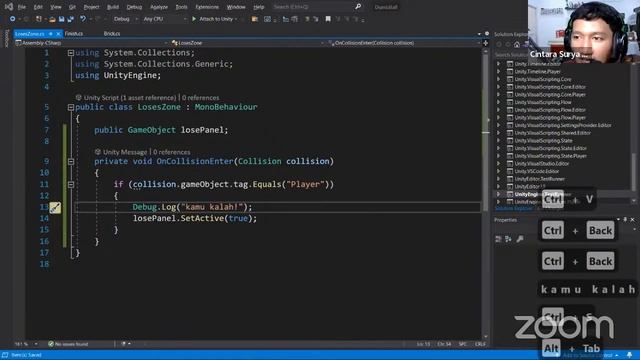Collapse the OnCollisionEnter method at line 9
The width and height of the screenshot is (640, 360).
[x=71, y=162]
